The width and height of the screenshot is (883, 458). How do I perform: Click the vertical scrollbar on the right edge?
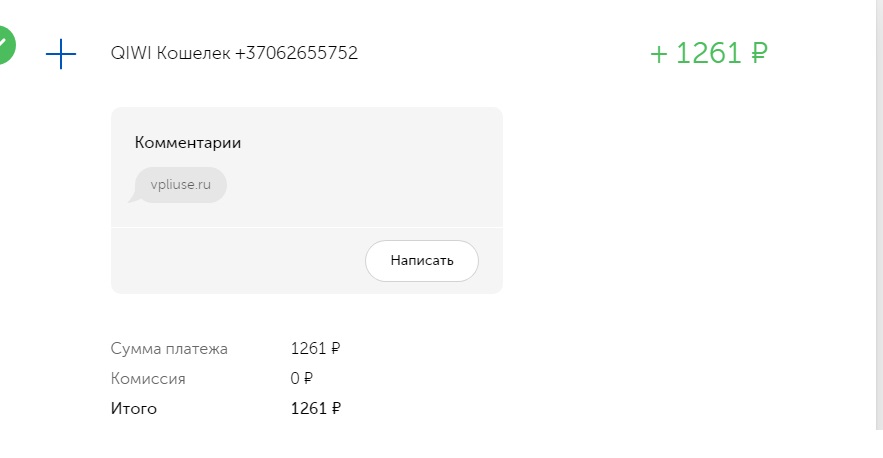[879, 214]
